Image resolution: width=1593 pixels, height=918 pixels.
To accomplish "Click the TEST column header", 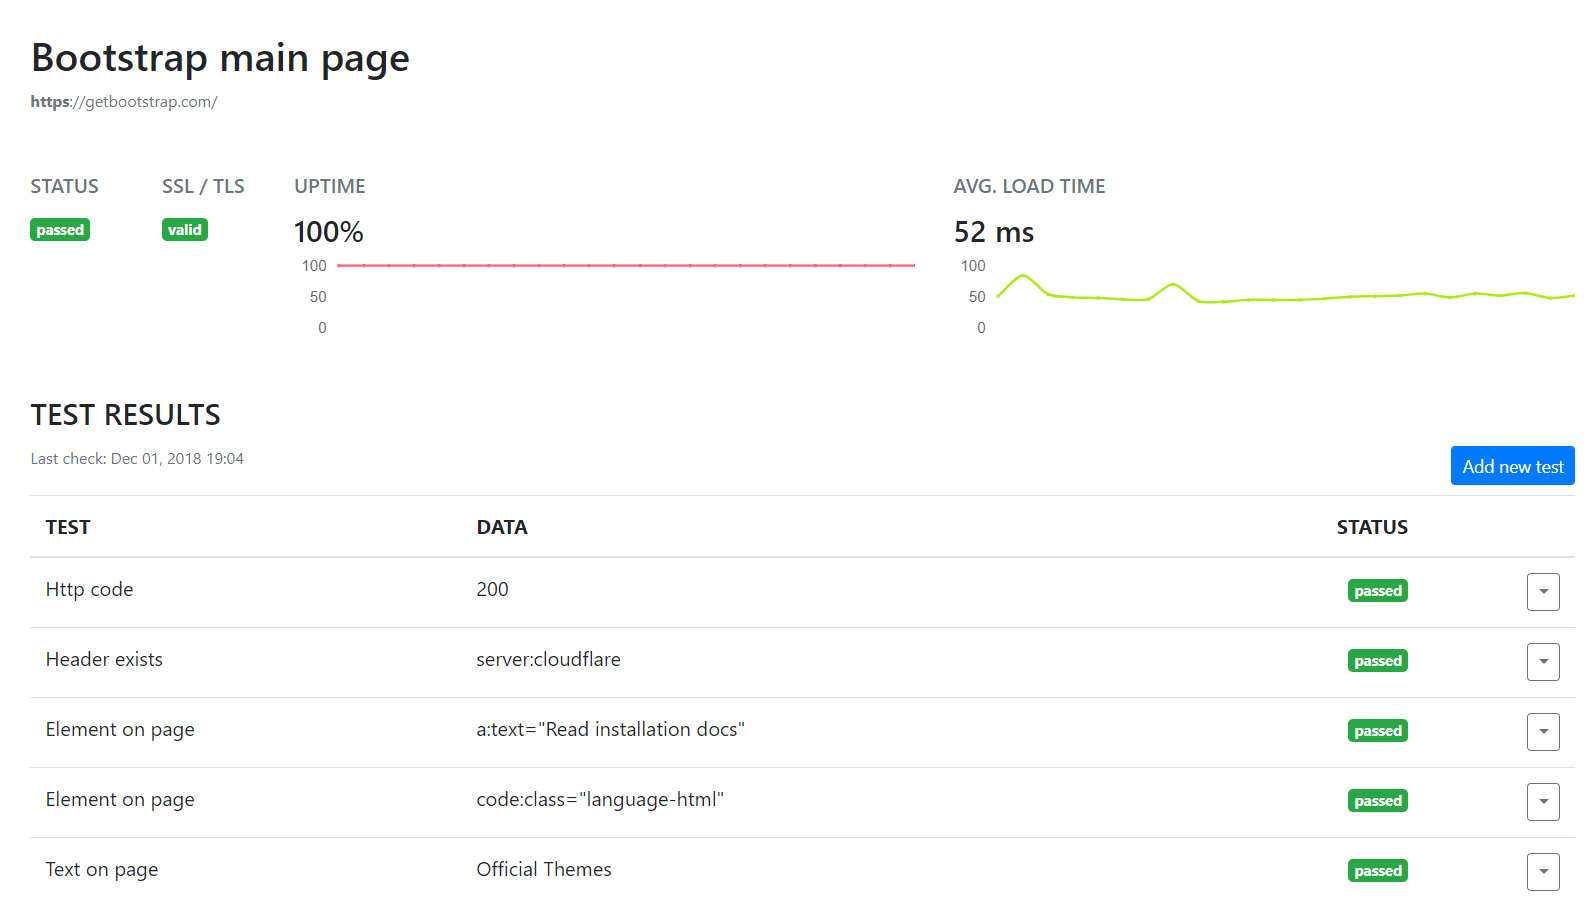I will pyautogui.click(x=68, y=527).
